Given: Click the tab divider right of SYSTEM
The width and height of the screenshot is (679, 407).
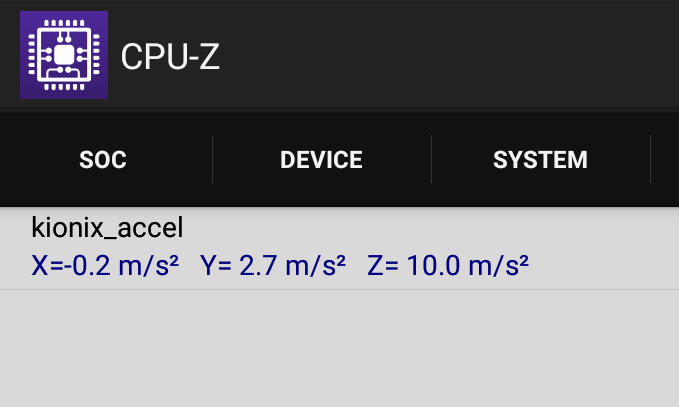Looking at the screenshot, I should [650, 159].
